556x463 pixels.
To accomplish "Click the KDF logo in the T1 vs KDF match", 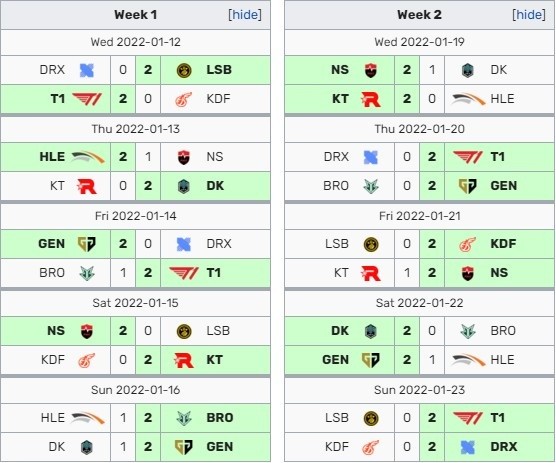I will click(184, 99).
